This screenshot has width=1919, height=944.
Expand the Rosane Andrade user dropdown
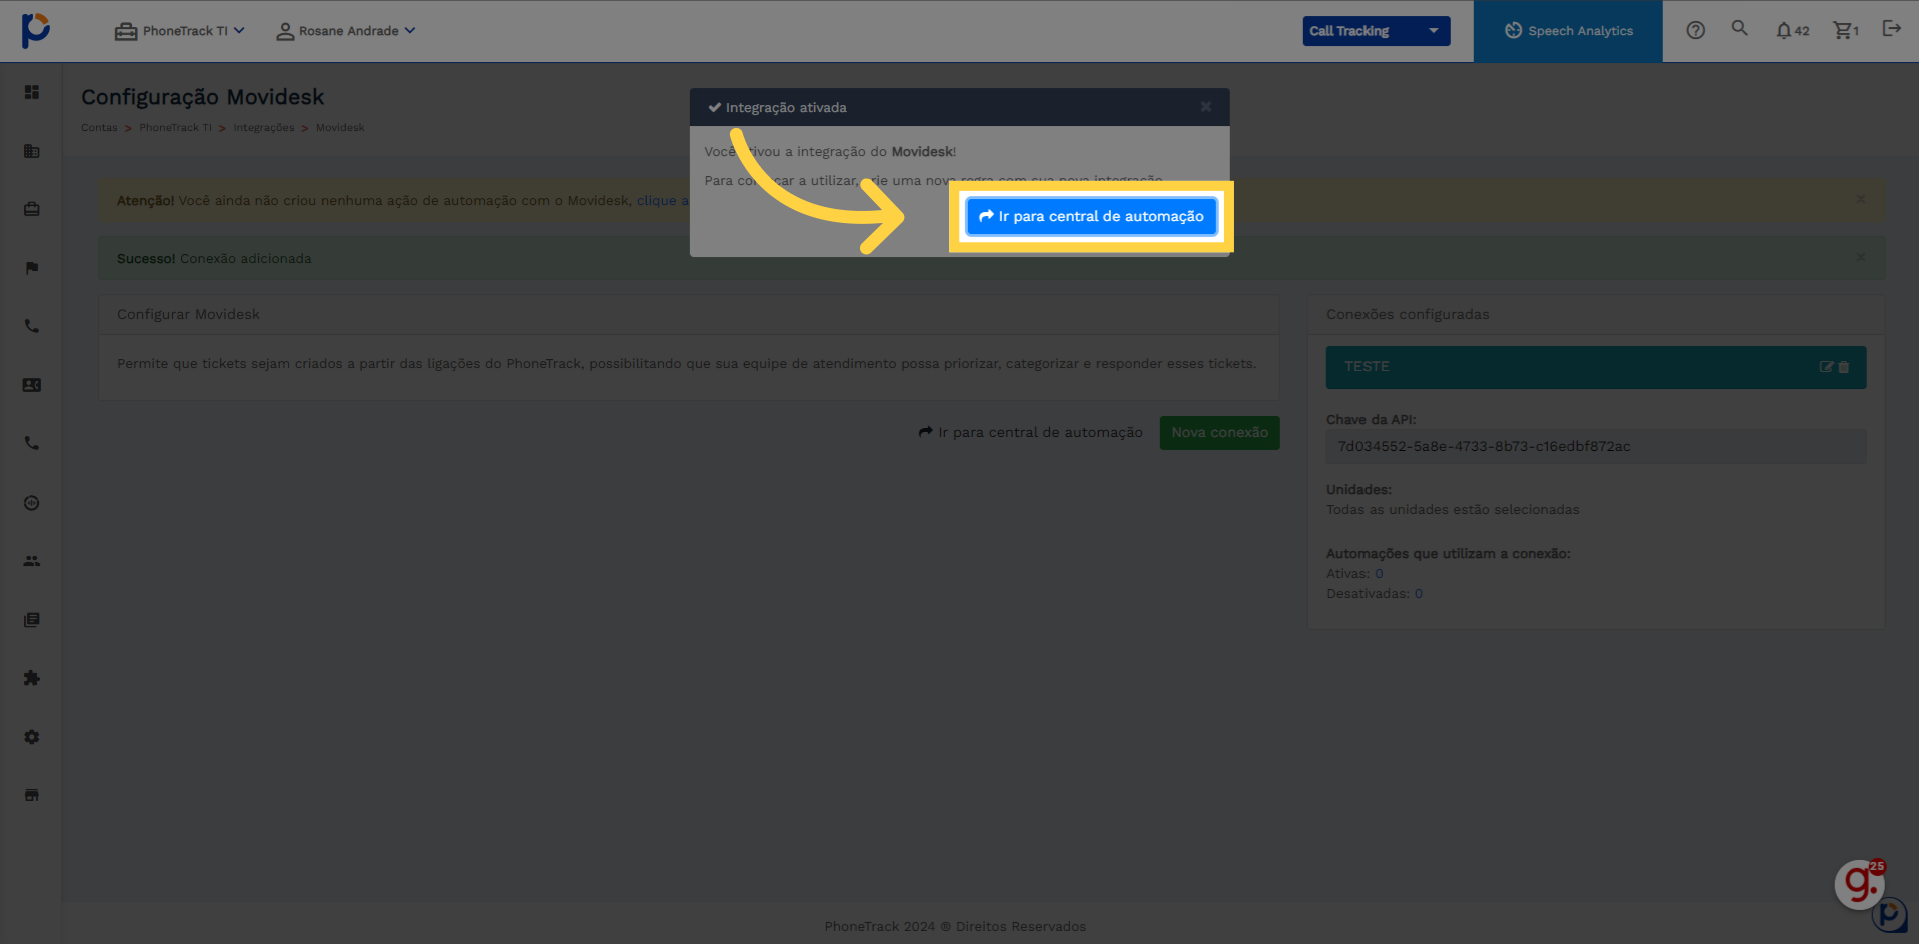click(346, 31)
